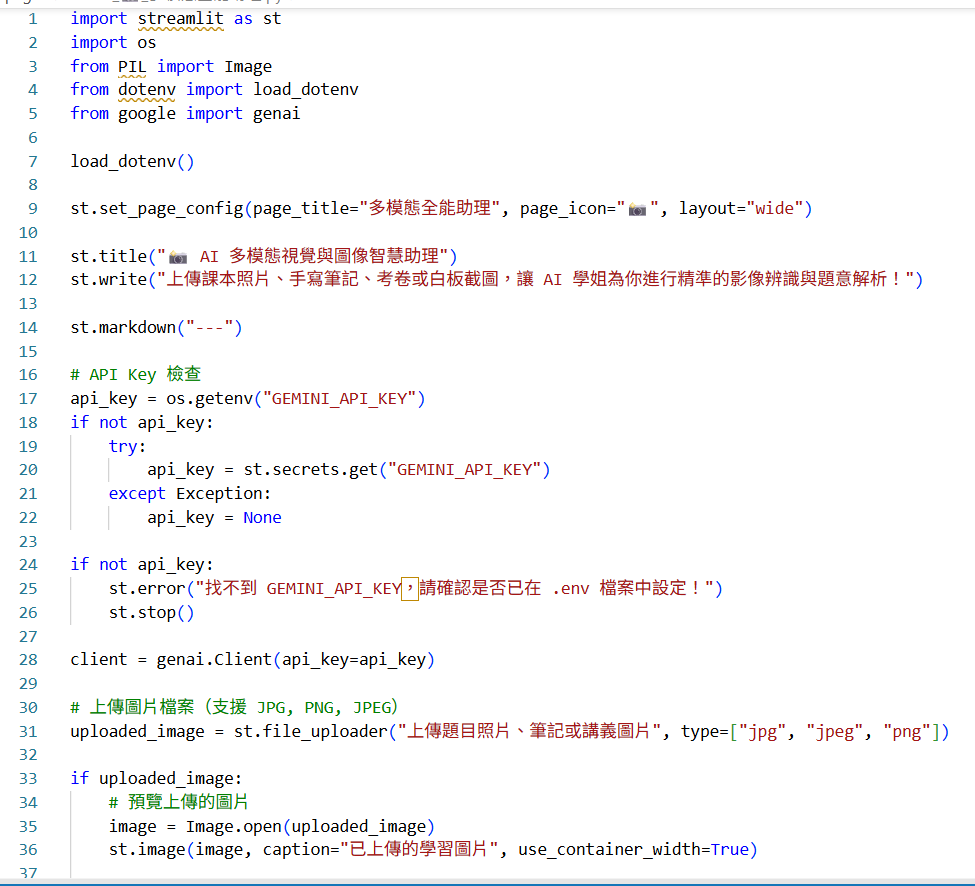
Task: Click "genai.Client" on line 28
Action: [215, 660]
